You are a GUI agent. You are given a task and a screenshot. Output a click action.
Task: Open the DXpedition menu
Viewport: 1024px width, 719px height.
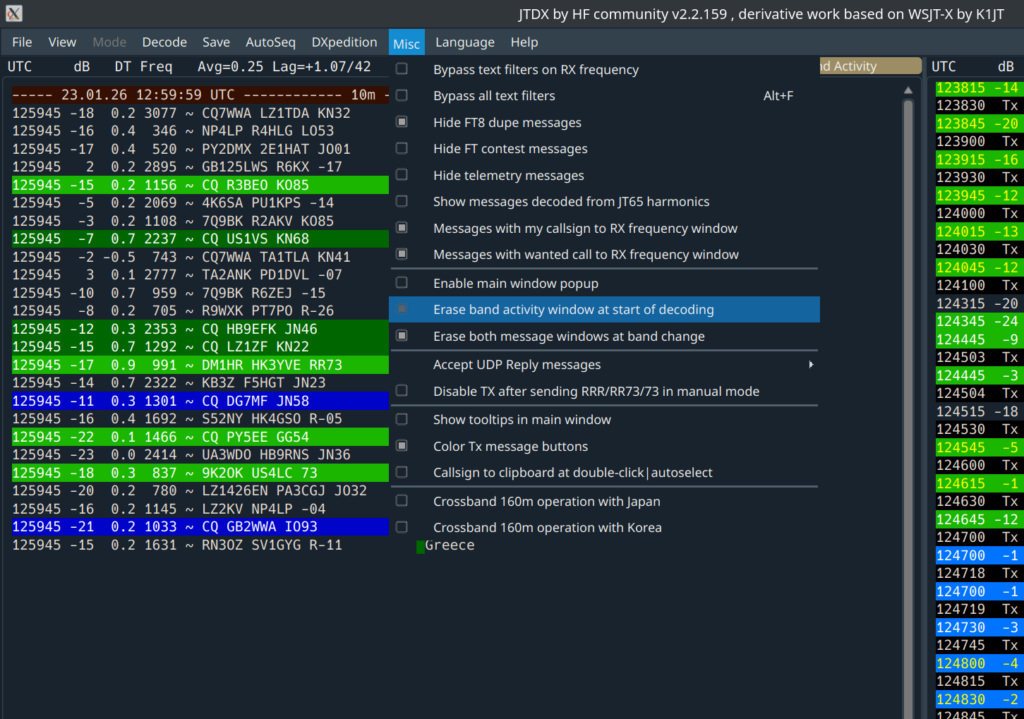tap(344, 42)
